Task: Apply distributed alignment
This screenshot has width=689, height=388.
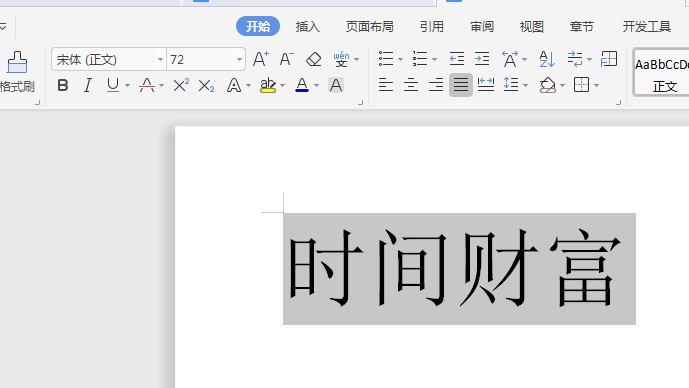Action: [486, 84]
